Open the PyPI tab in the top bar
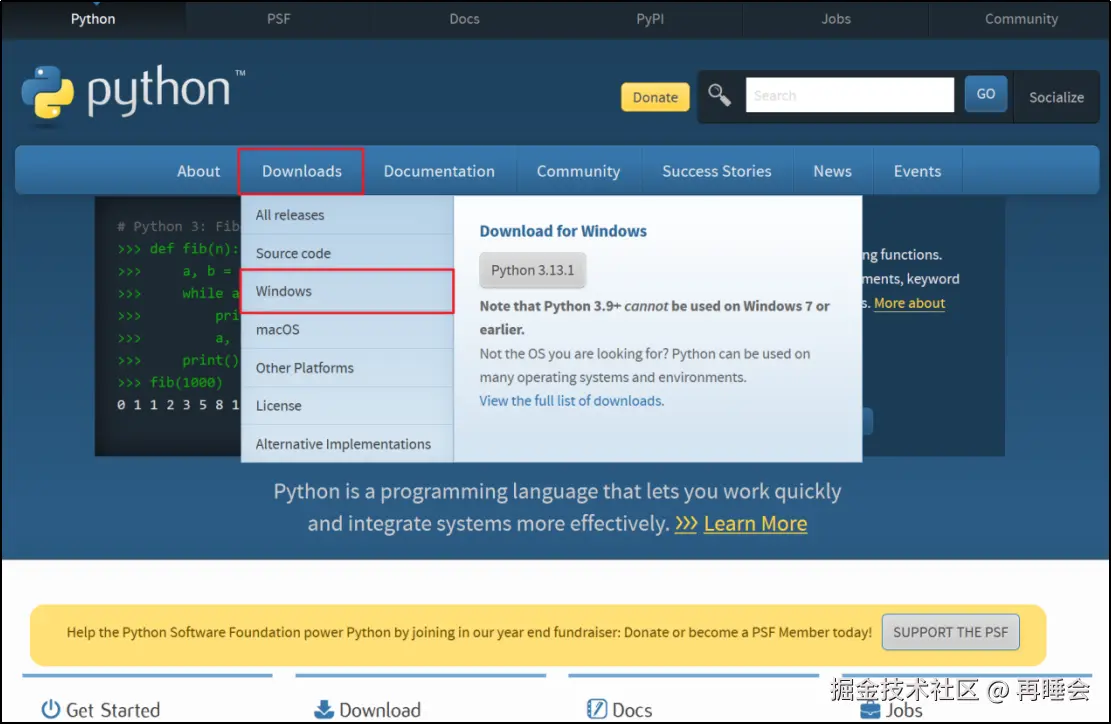The height and width of the screenshot is (725, 1112). (650, 19)
